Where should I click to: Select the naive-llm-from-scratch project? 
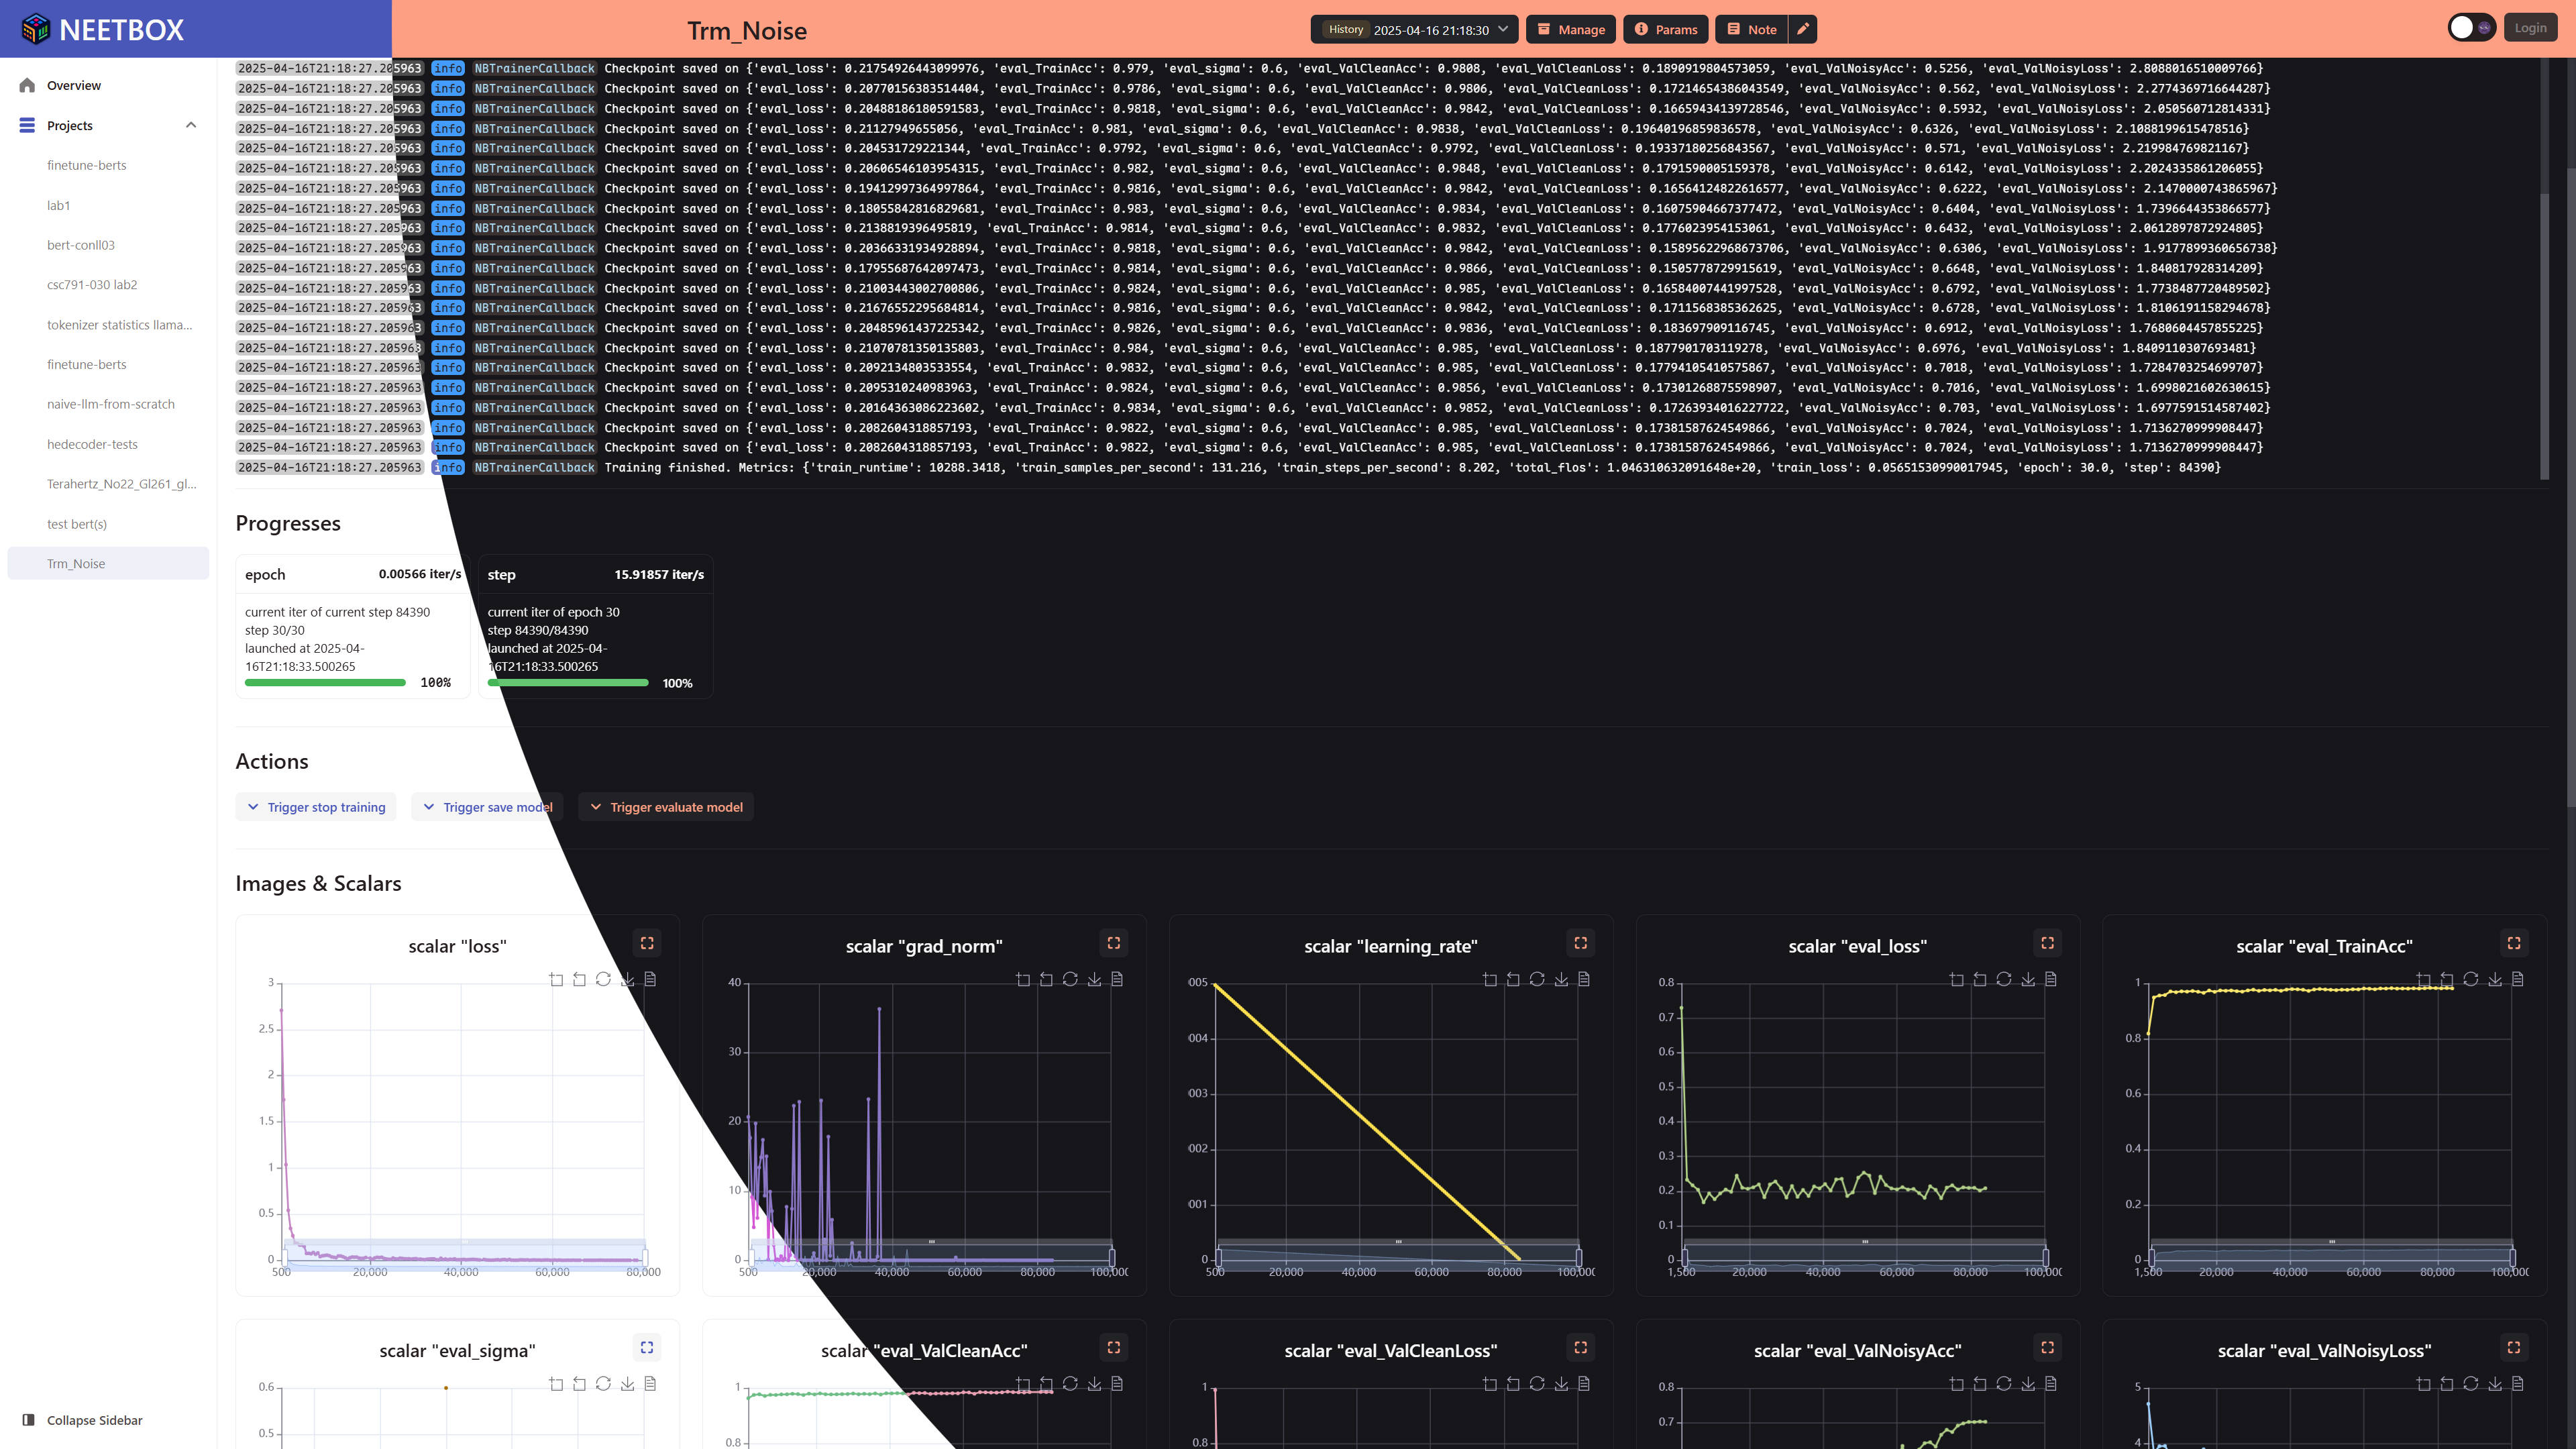click(x=111, y=404)
